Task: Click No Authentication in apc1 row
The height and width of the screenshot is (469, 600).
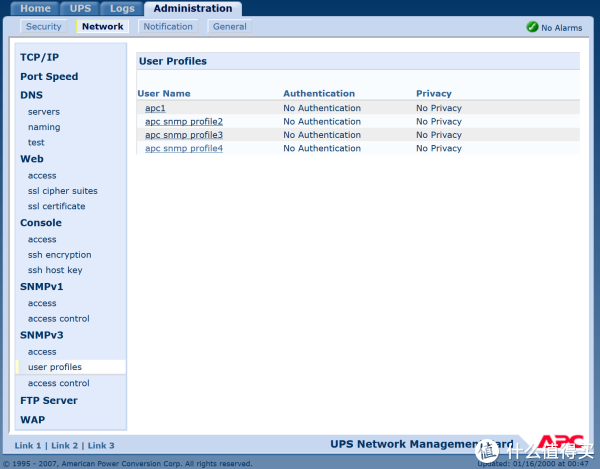Action: tap(322, 108)
